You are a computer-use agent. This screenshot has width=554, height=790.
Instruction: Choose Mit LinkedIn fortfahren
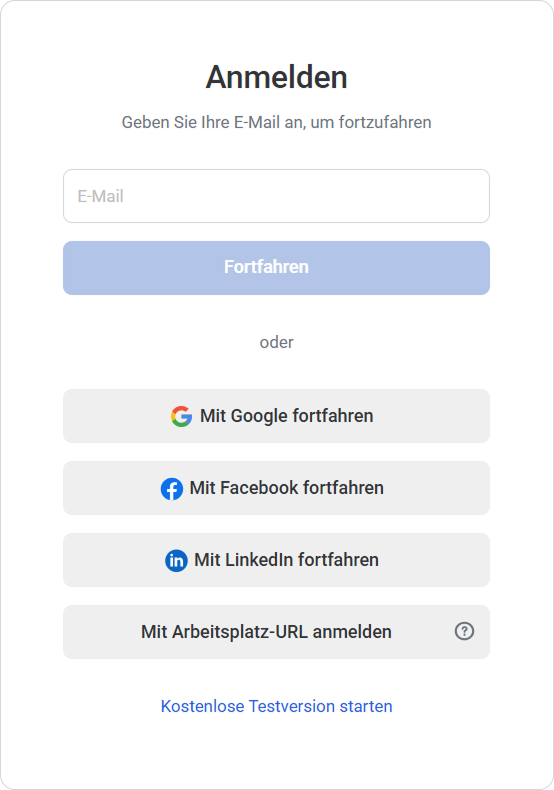tap(276, 560)
